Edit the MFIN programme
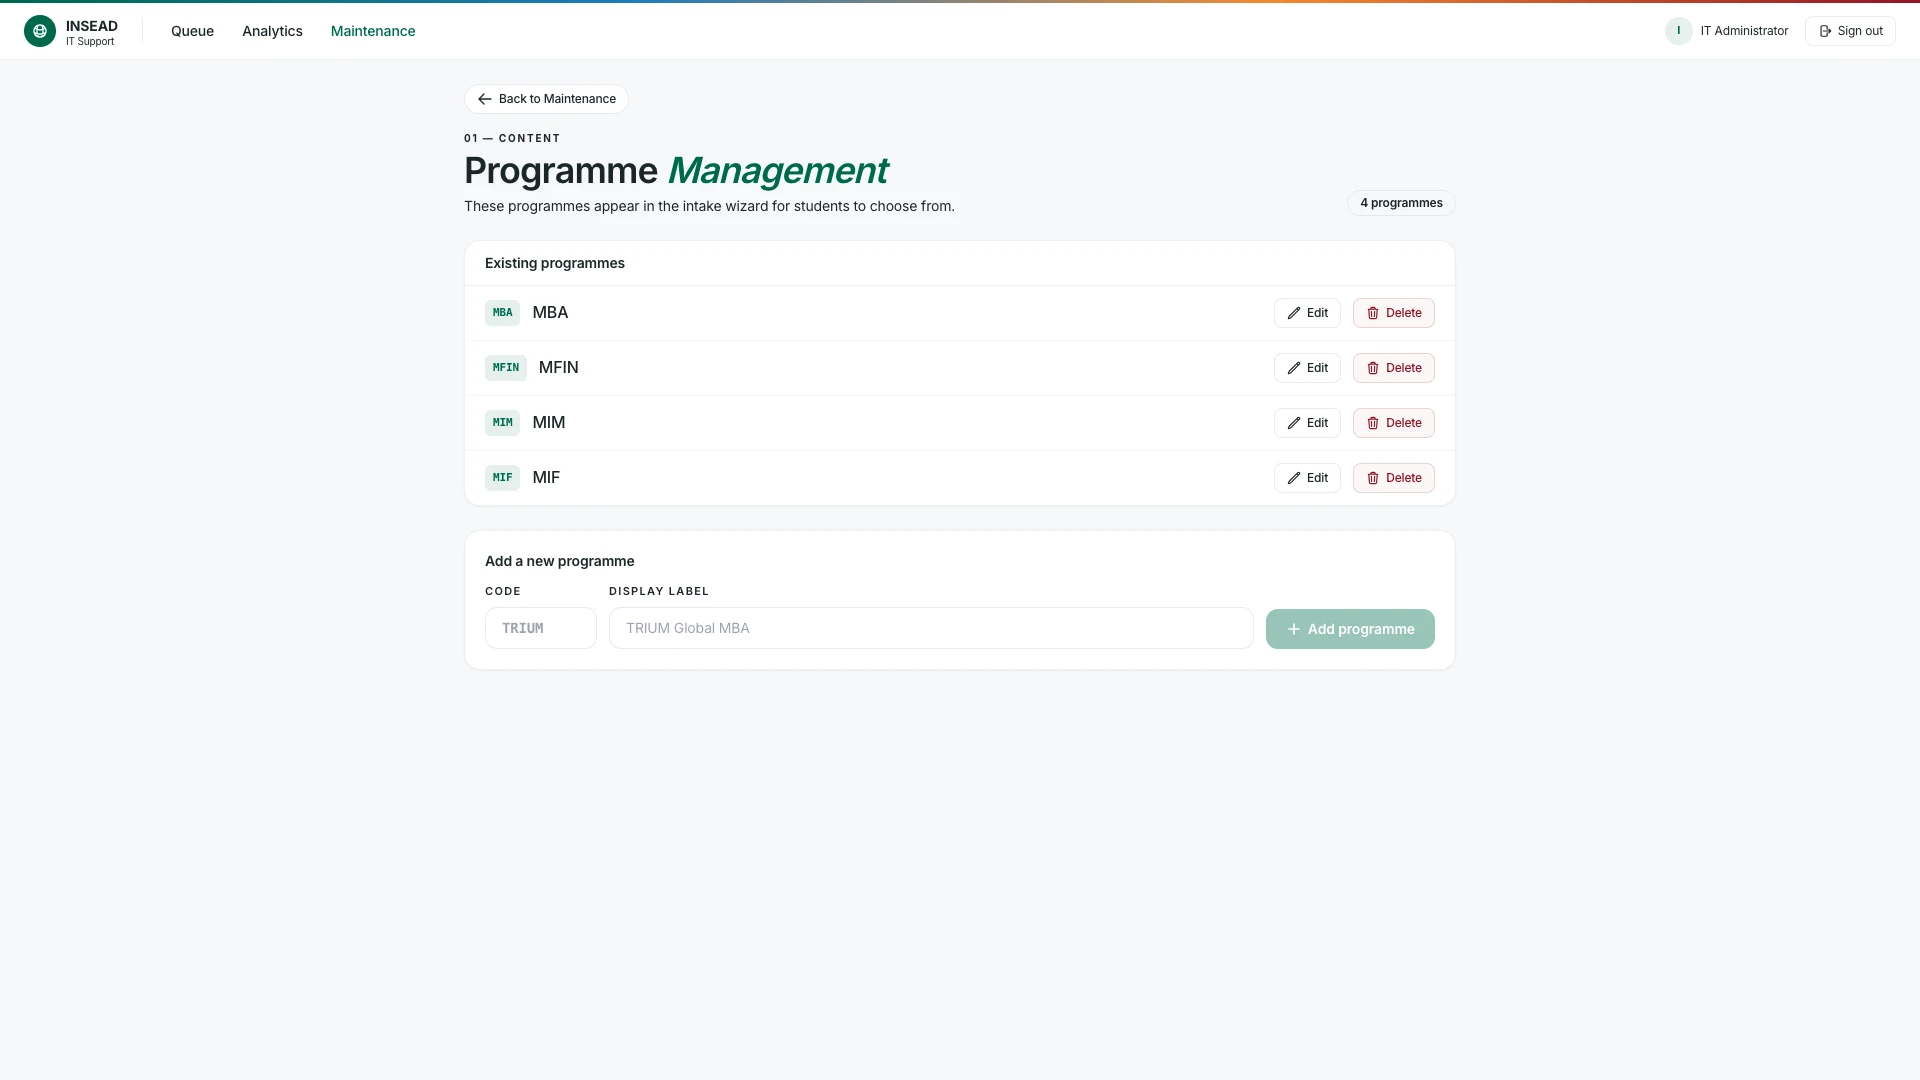Image resolution: width=1920 pixels, height=1080 pixels. pyautogui.click(x=1307, y=368)
